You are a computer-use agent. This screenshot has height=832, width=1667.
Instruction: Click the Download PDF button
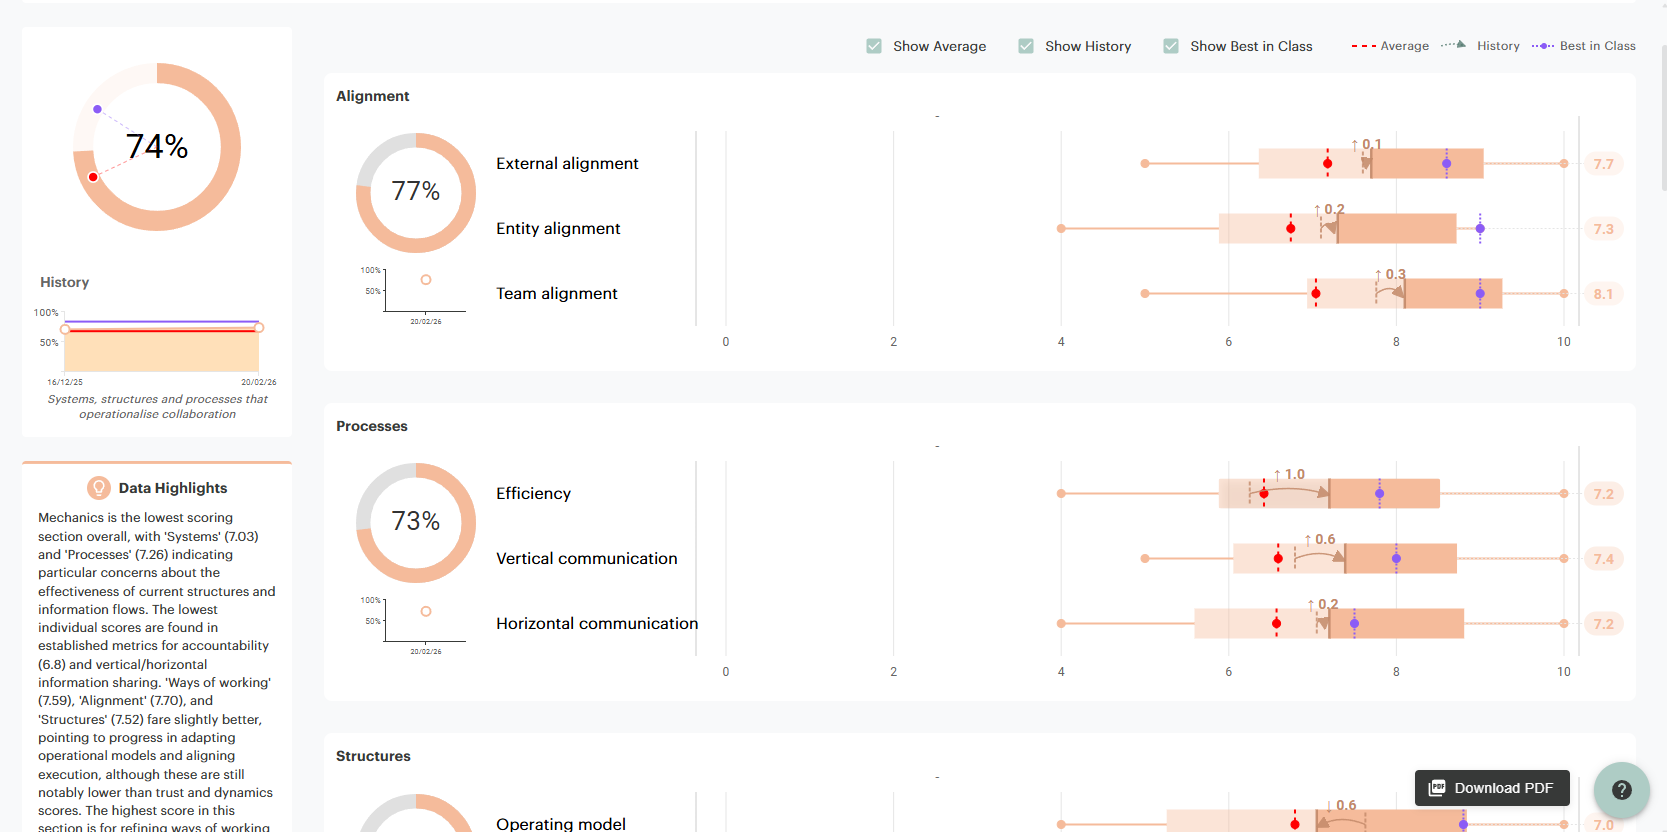click(x=1492, y=788)
